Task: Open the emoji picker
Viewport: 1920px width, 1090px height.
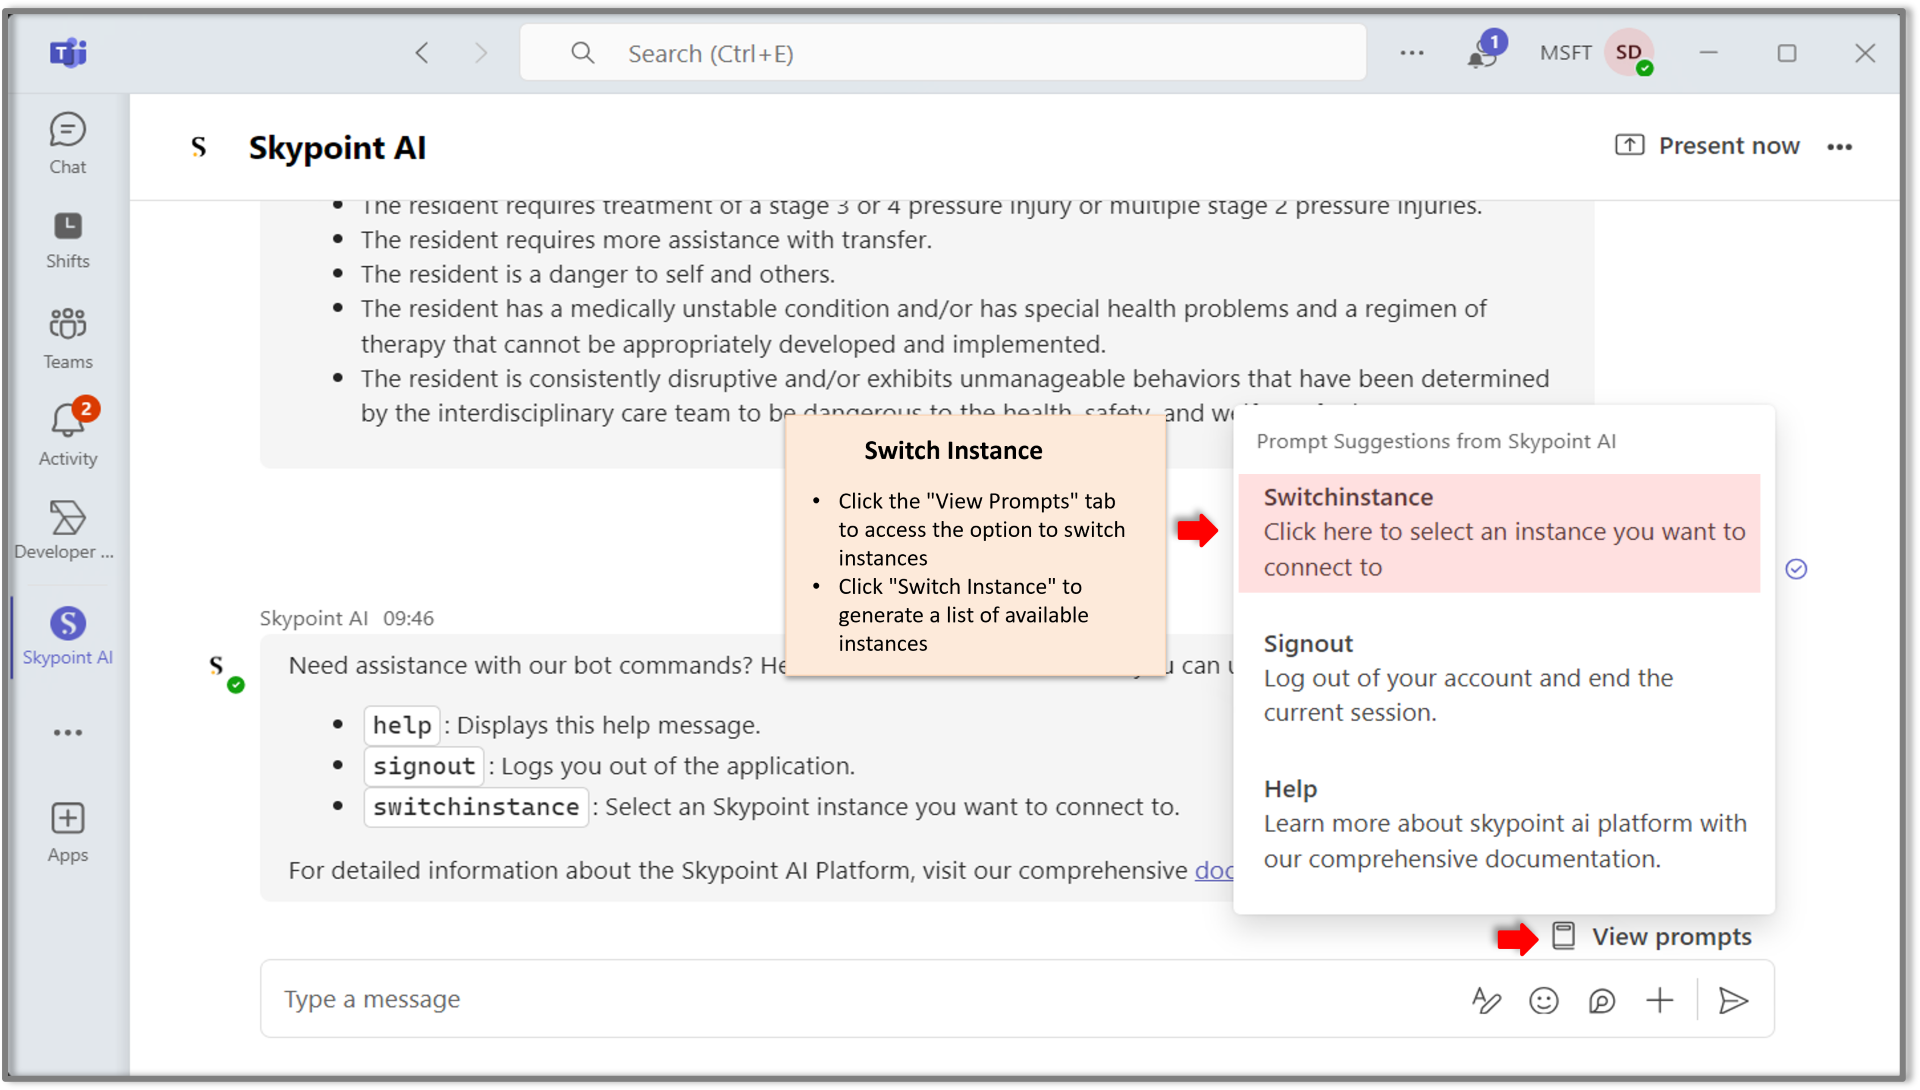Action: [x=1544, y=1000]
